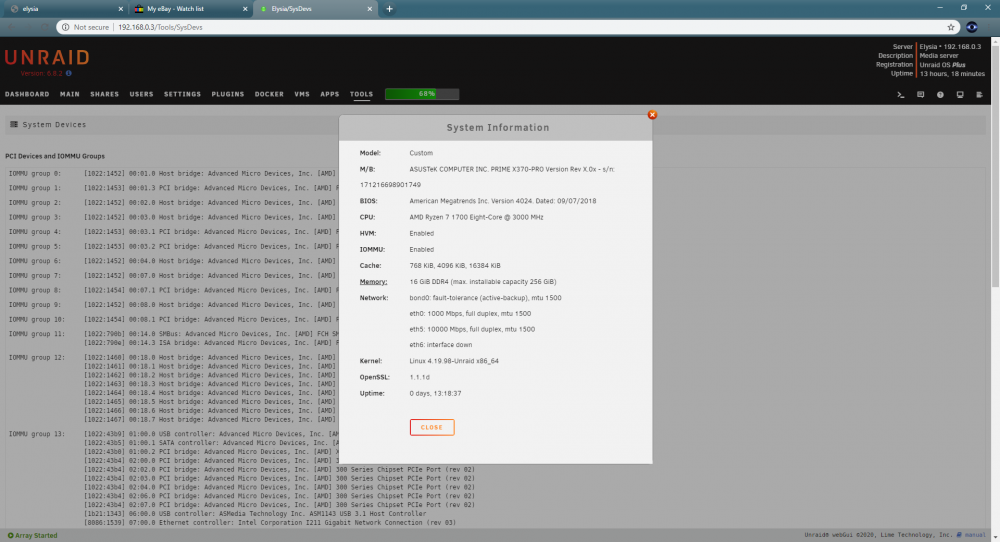Click 'eth5: 10000 Mbps' network entry
Screen dimensions: 1000x542
click(x=472, y=330)
